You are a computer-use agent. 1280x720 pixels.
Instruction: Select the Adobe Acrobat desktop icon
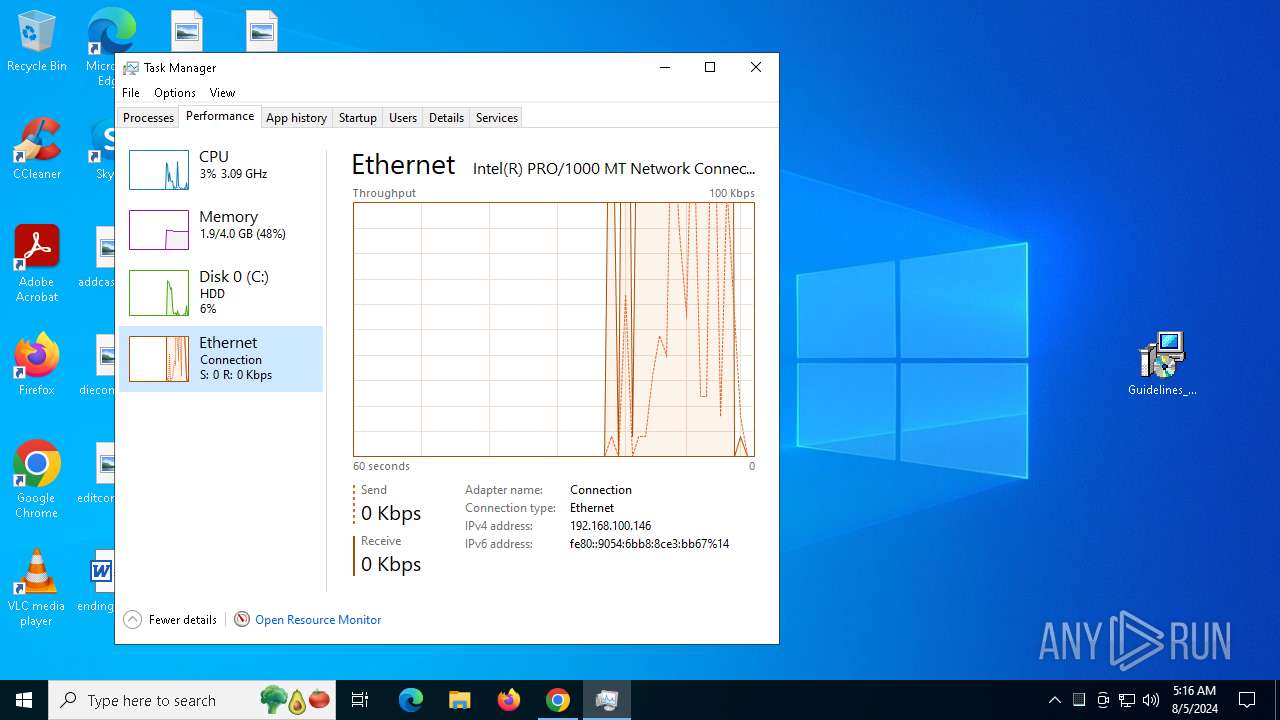pos(37,263)
